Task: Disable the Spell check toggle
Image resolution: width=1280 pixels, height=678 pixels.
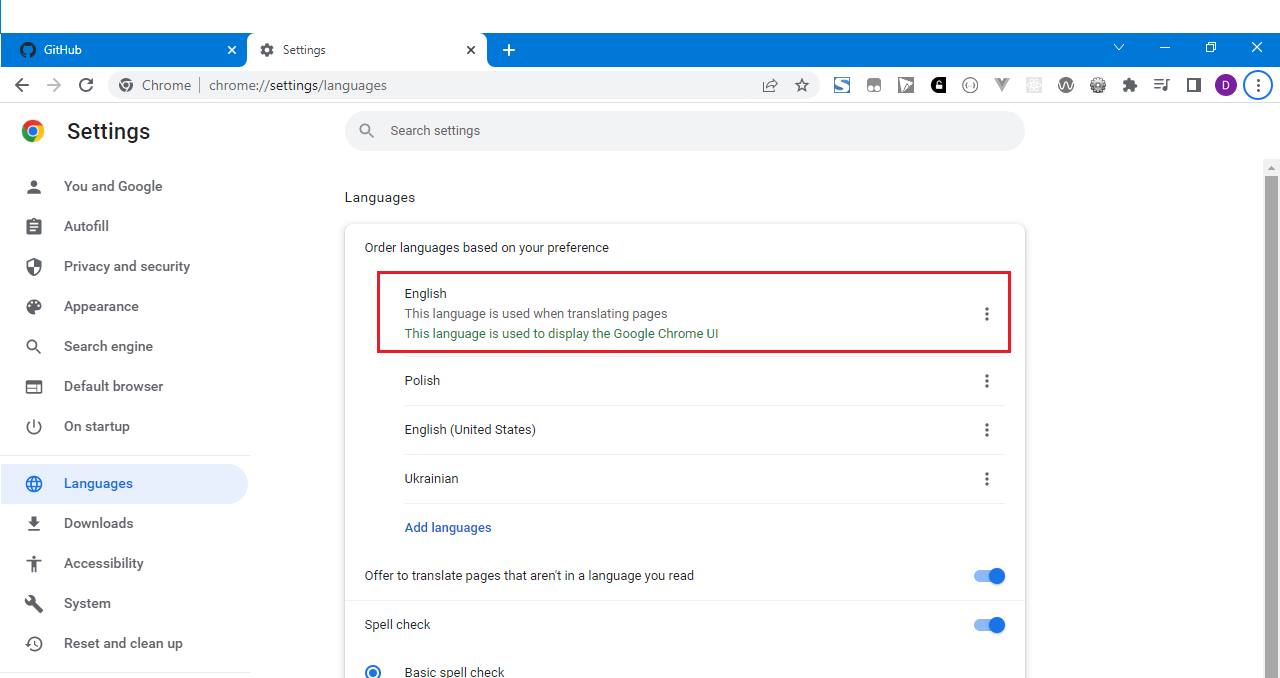Action: pyautogui.click(x=988, y=624)
